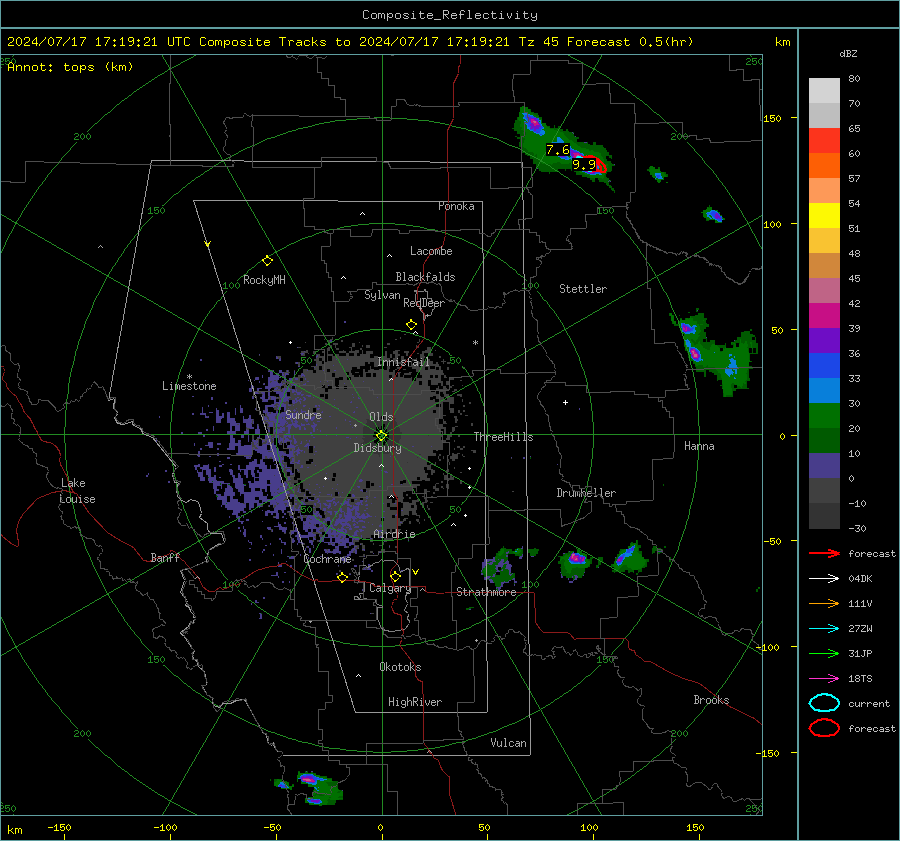Select the orange 60 dBZ swatch
900x841 pixels.
[824, 165]
